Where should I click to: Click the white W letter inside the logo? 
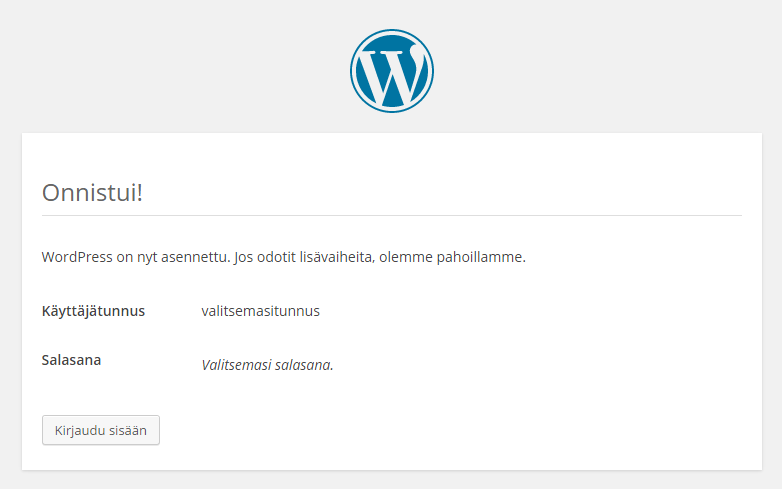coord(392,75)
